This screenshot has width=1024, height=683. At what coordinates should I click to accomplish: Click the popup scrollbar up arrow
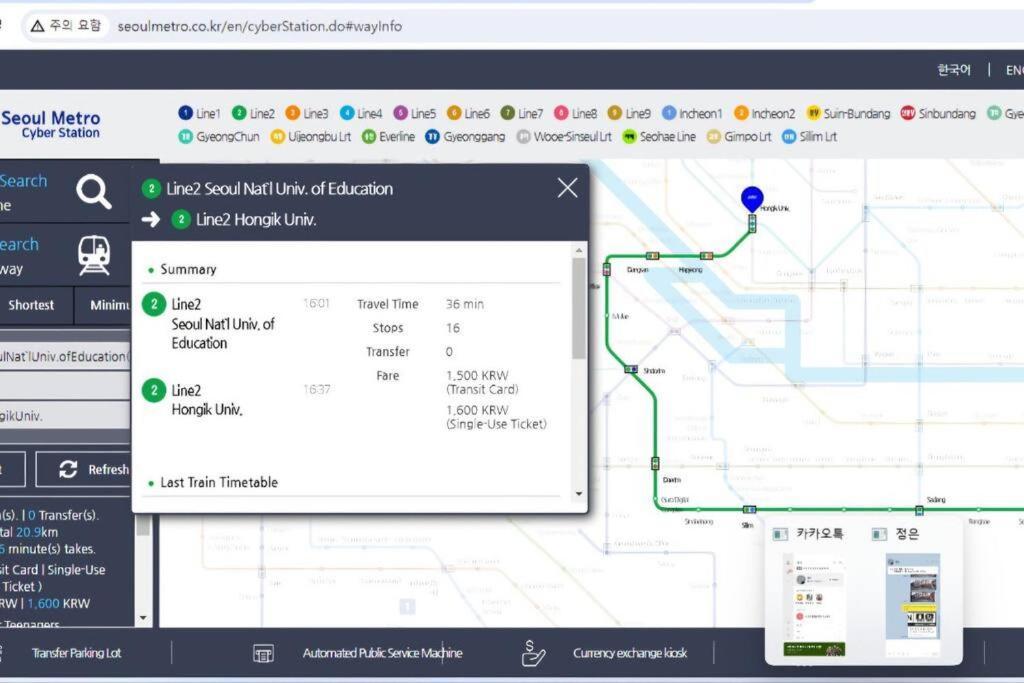tap(579, 250)
